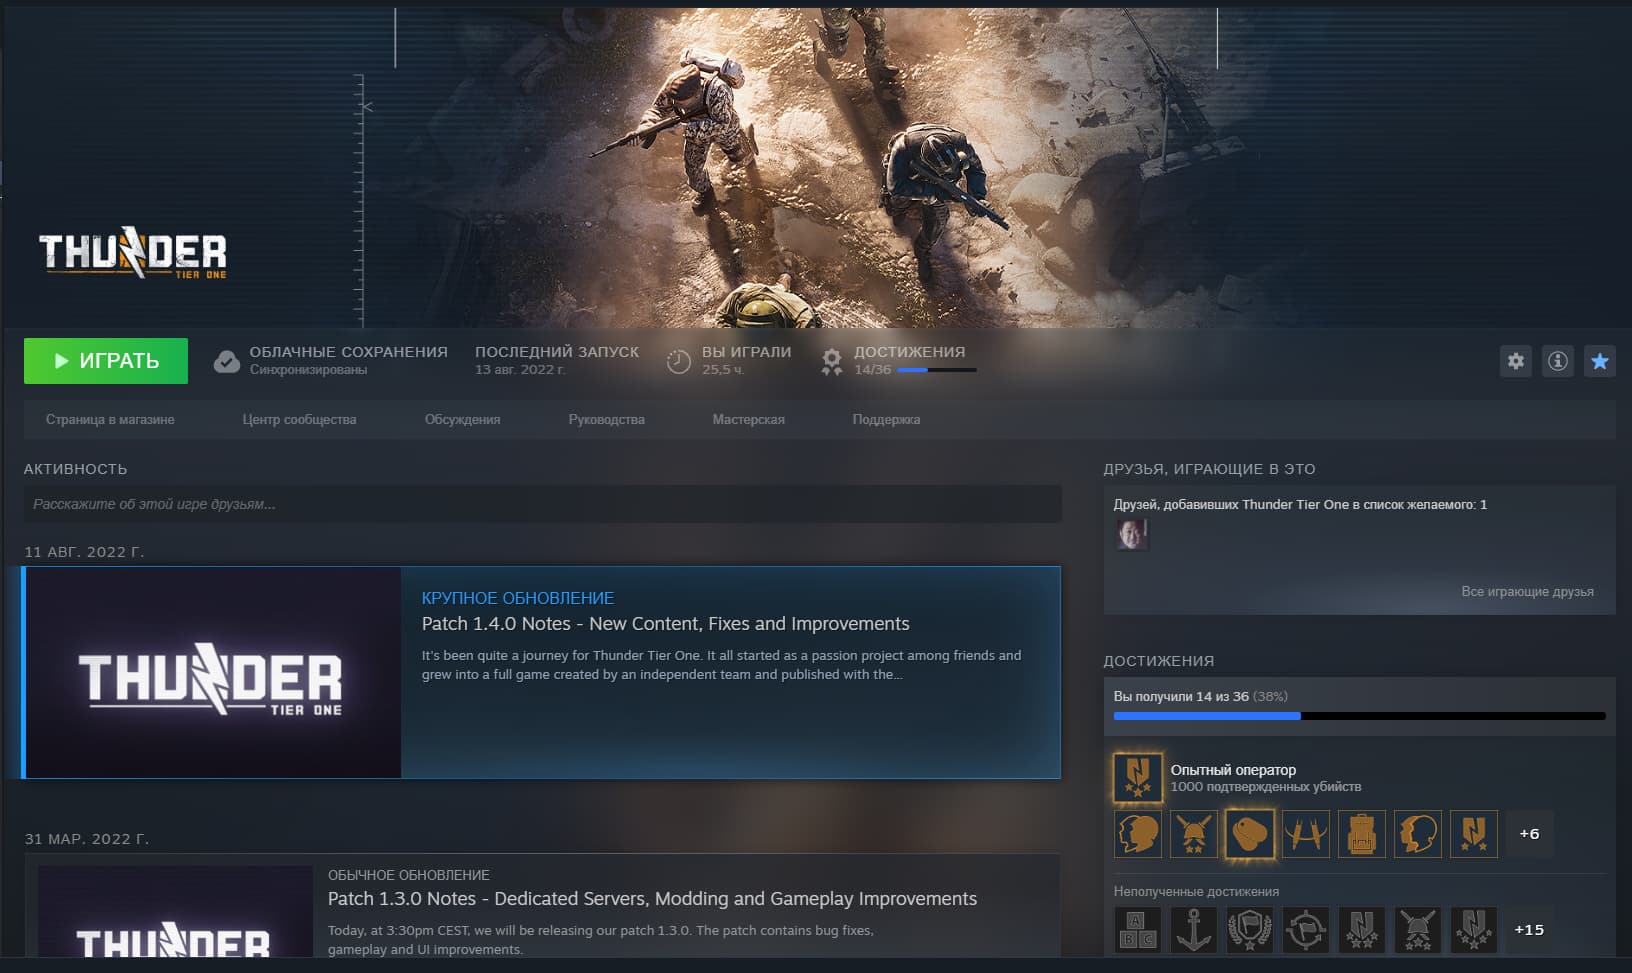Viewport: 1632px width, 973px height.
Task: Open game settings gear icon
Action: point(1516,361)
